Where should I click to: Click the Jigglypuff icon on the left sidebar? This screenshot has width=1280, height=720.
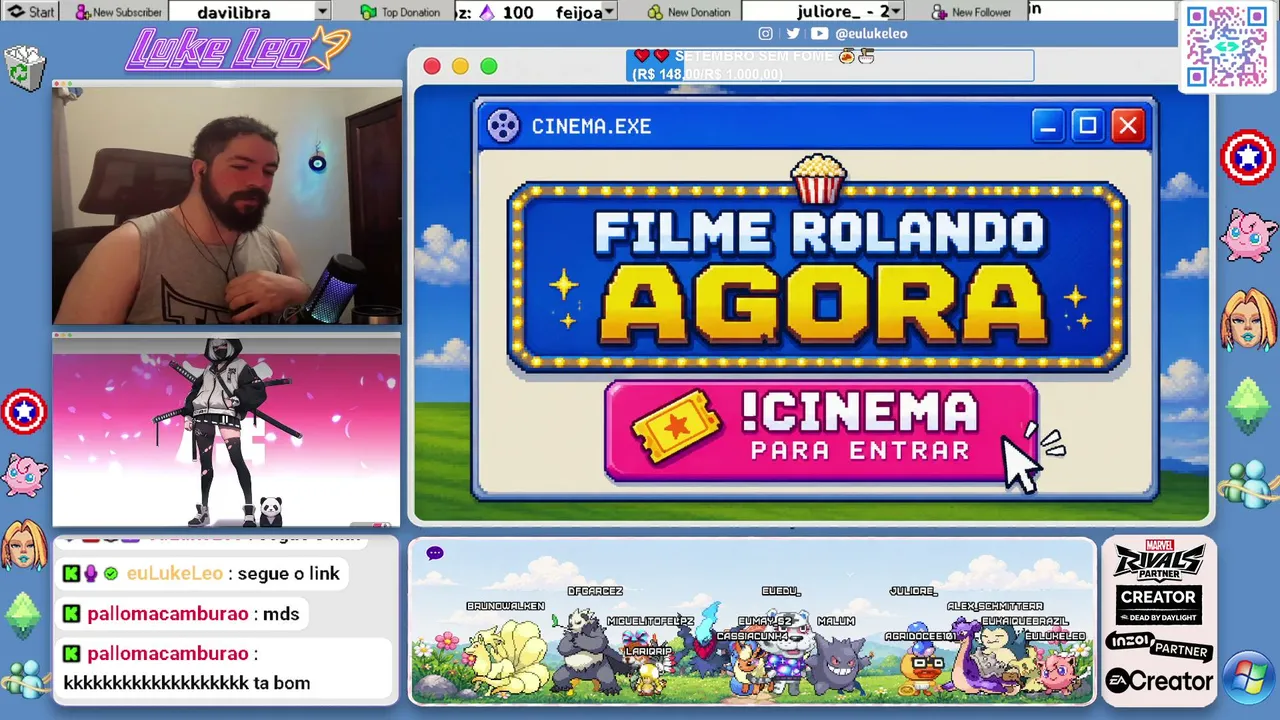(24, 473)
